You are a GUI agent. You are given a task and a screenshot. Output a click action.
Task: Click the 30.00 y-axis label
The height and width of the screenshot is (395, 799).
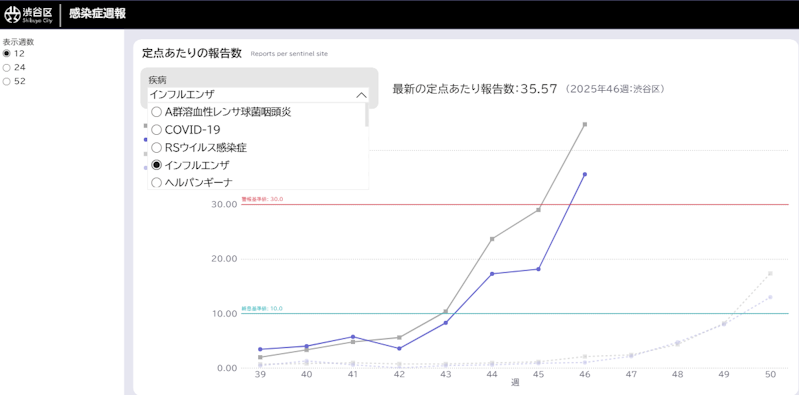pos(225,204)
